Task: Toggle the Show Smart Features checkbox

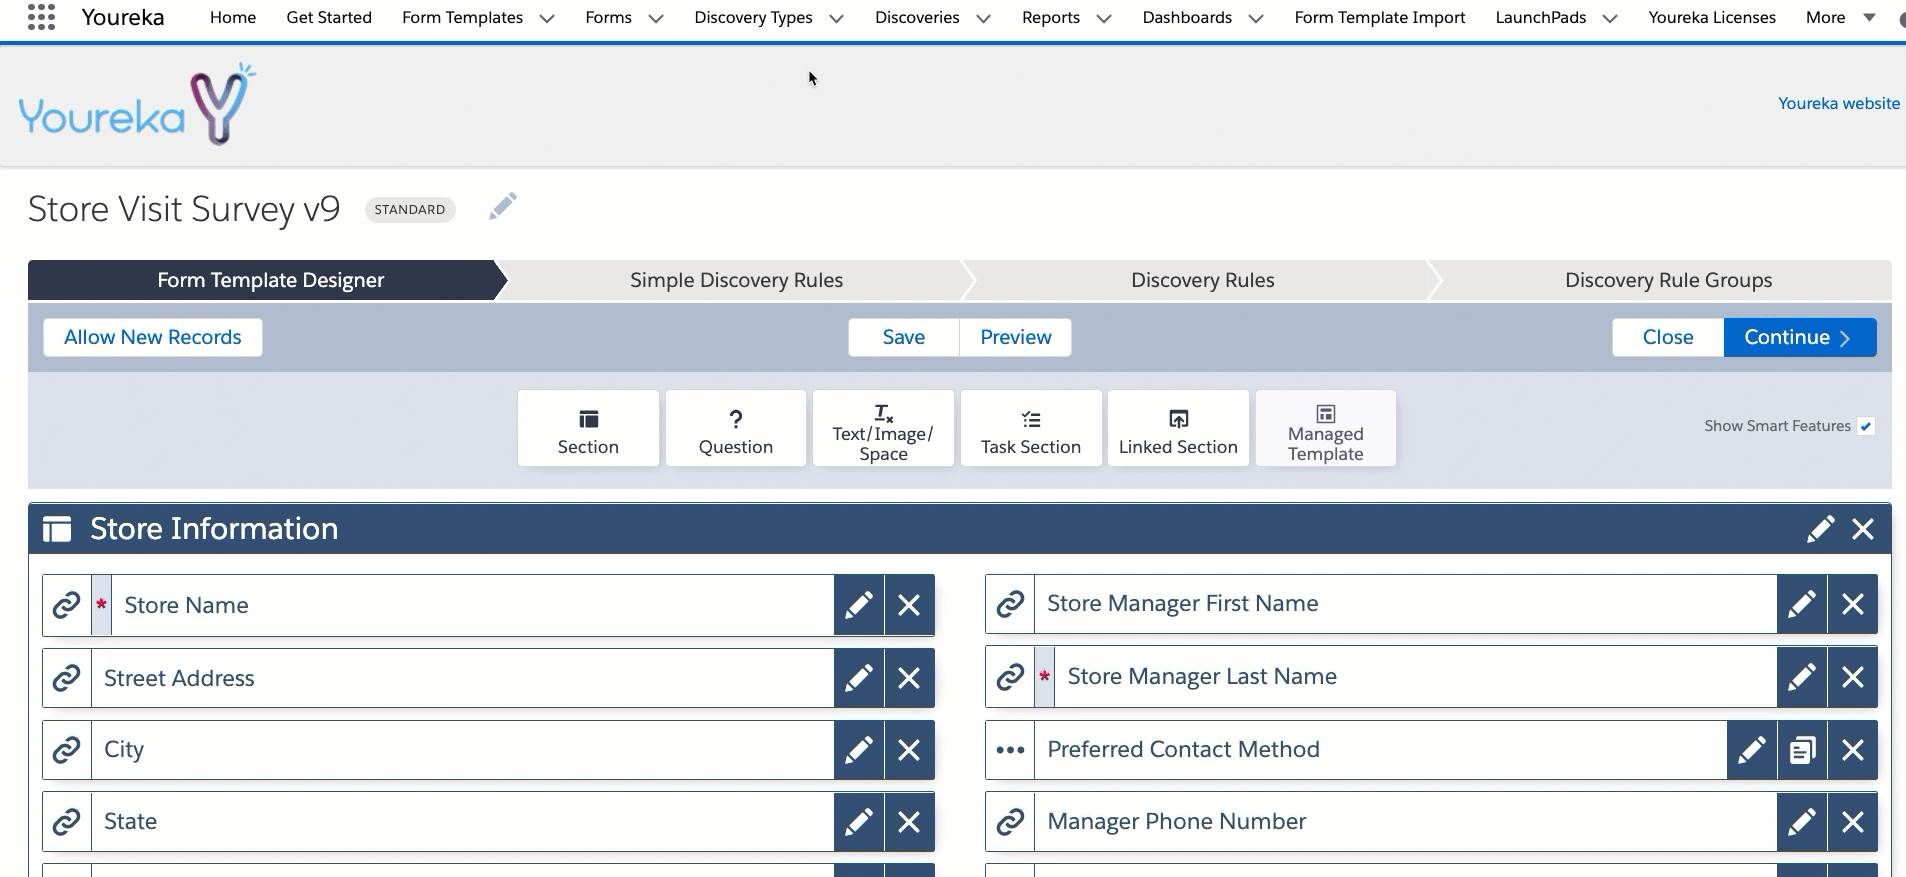Action: (x=1866, y=426)
